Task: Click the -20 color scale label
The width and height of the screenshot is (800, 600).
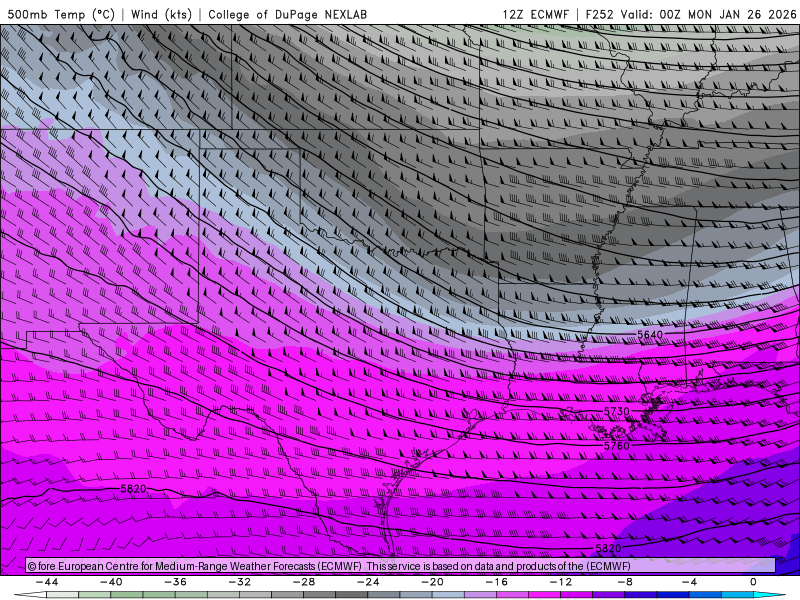Action: 433,582
